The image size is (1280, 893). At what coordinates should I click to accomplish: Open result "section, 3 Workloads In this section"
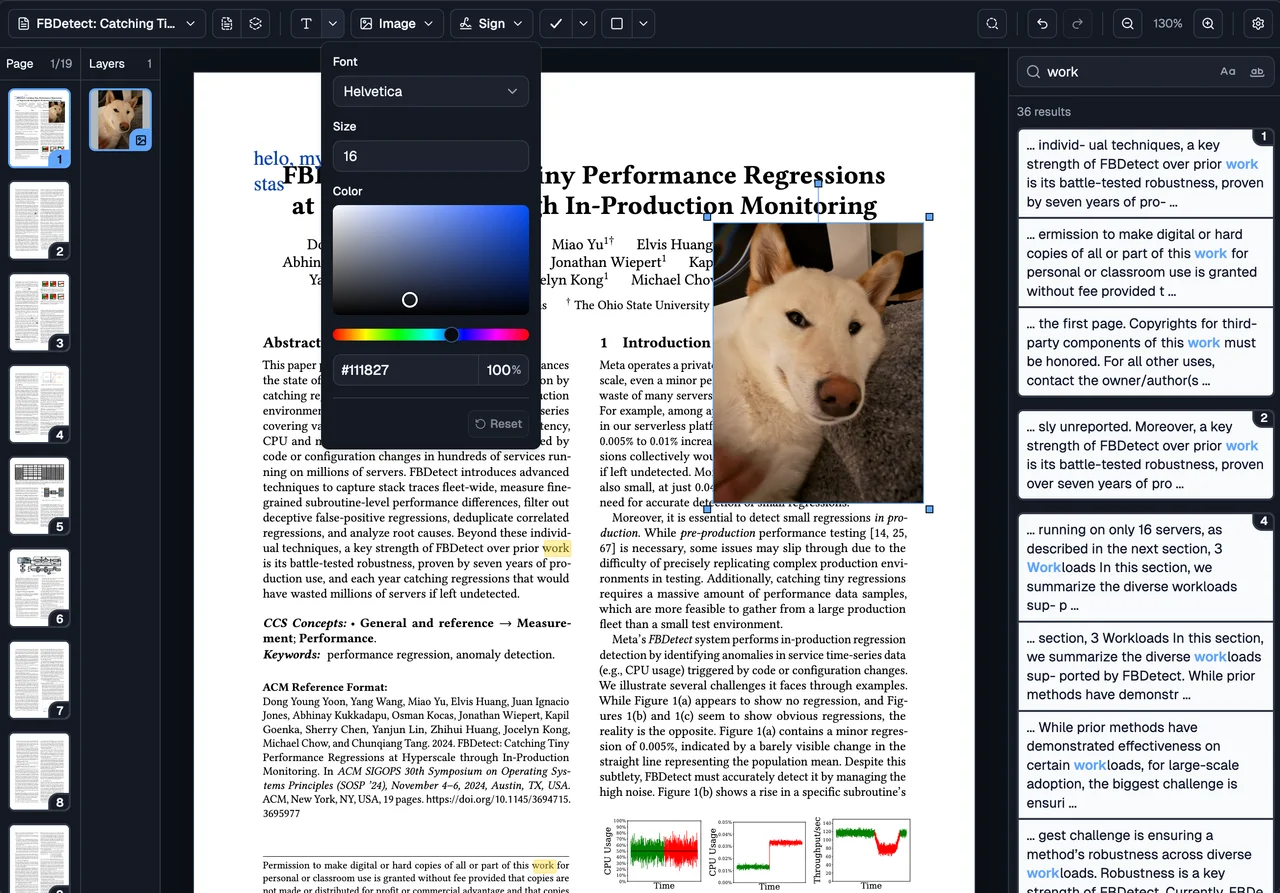point(1145,666)
